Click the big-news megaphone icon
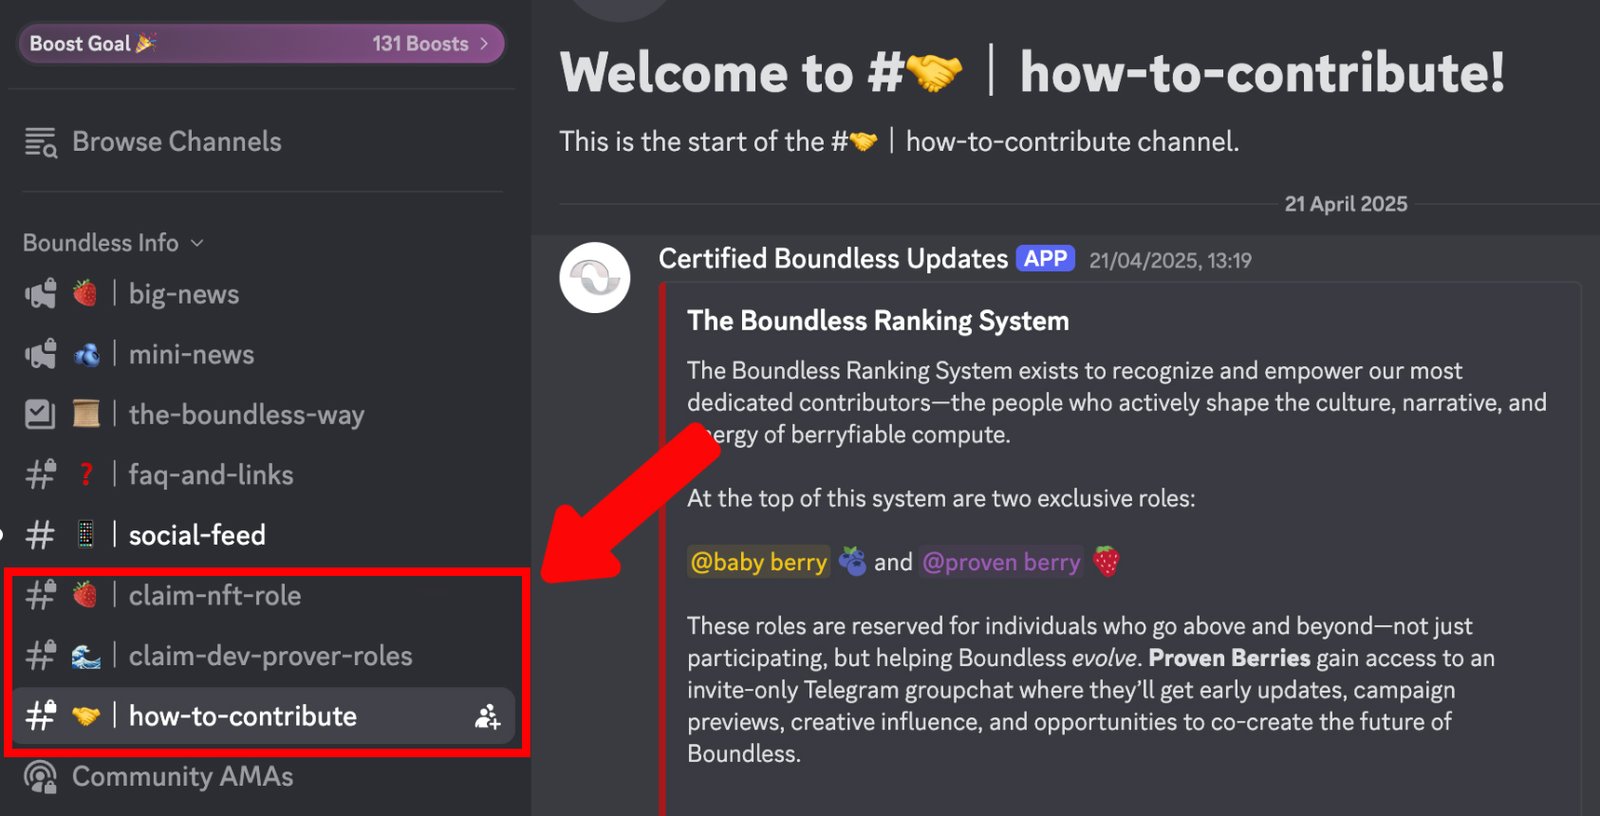Screen dimensions: 1600x816 [x=41, y=294]
